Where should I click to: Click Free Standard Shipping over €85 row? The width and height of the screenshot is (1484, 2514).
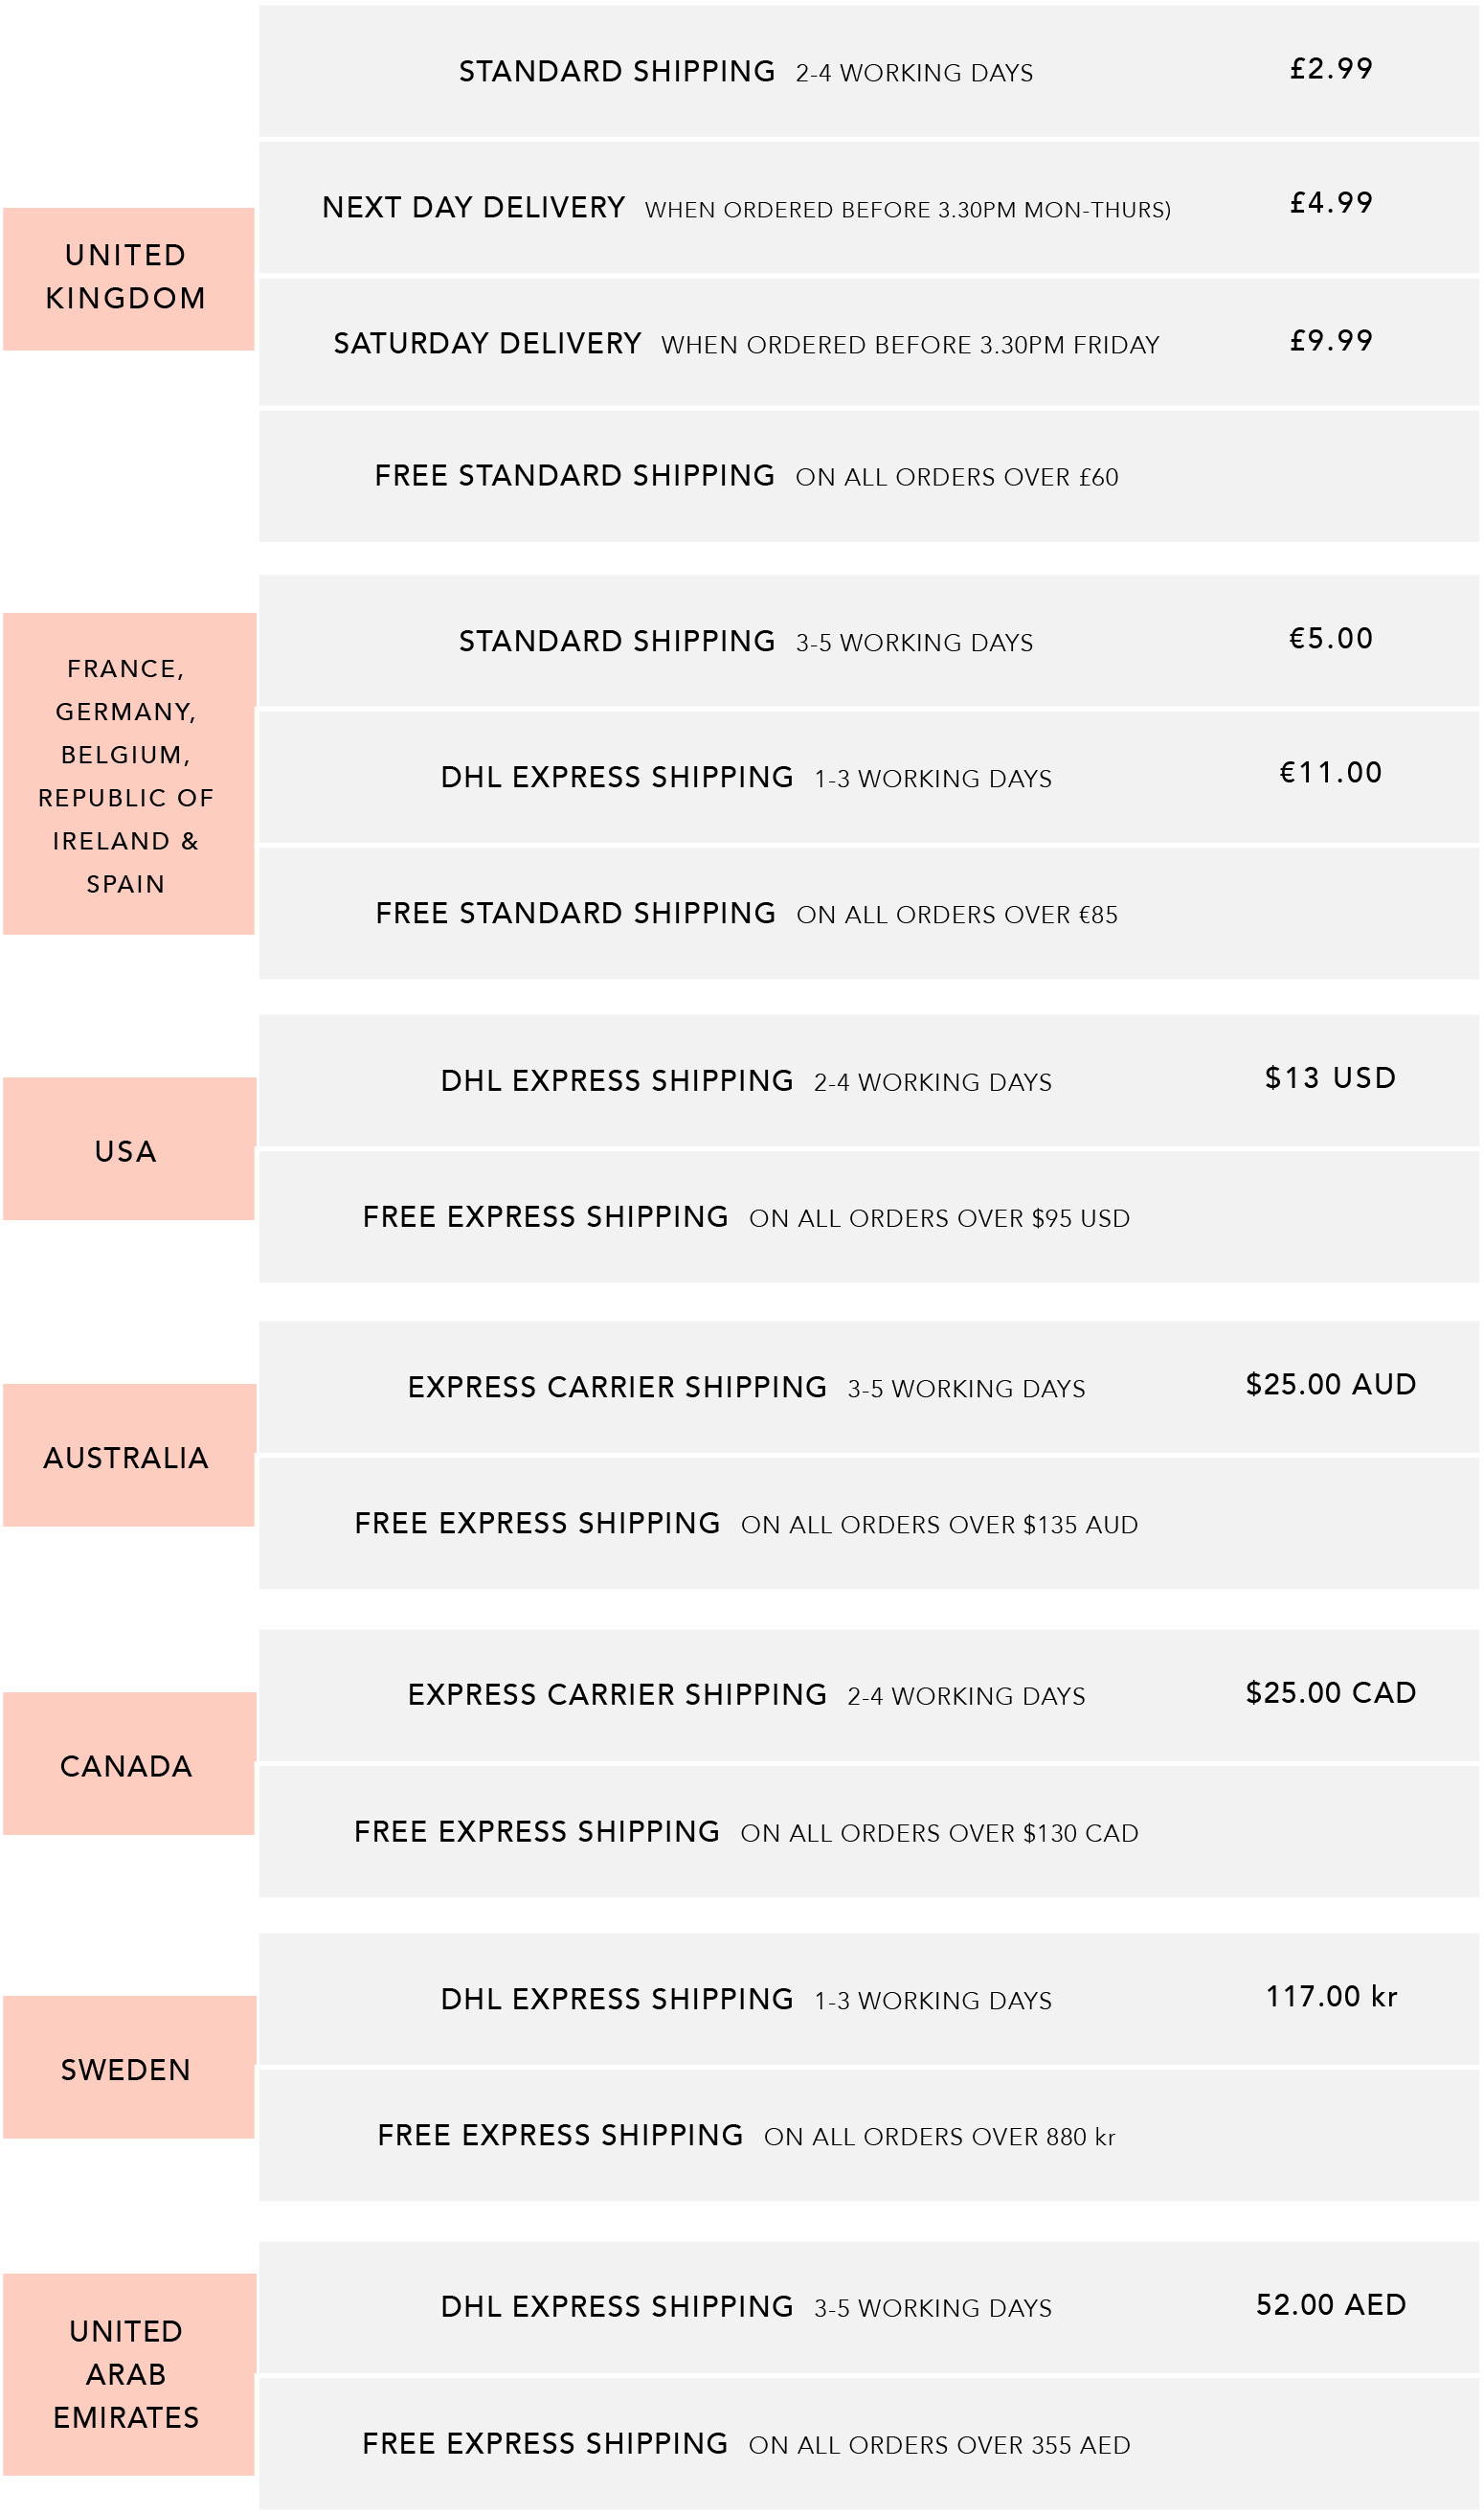(868, 913)
